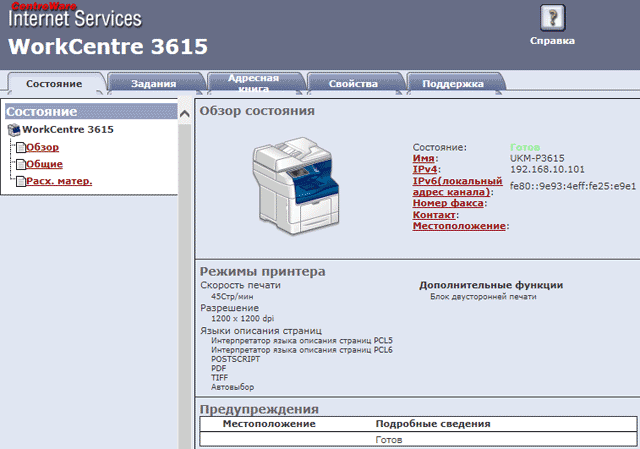640x449 pixels.
Task: Open the Поддержка tab
Action: coord(453,84)
